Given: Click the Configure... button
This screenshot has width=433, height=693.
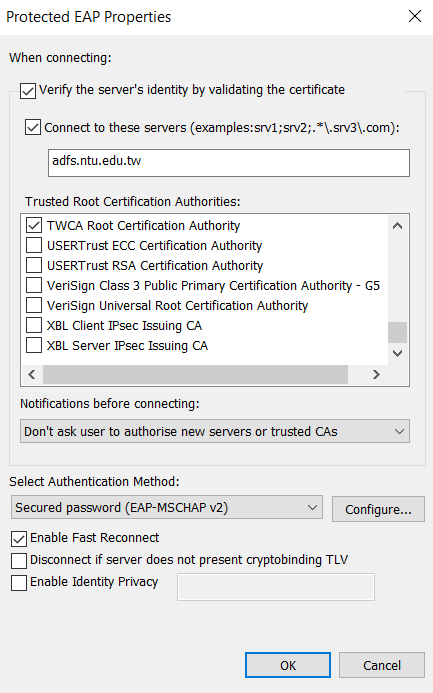Looking at the screenshot, I should 378,509.
